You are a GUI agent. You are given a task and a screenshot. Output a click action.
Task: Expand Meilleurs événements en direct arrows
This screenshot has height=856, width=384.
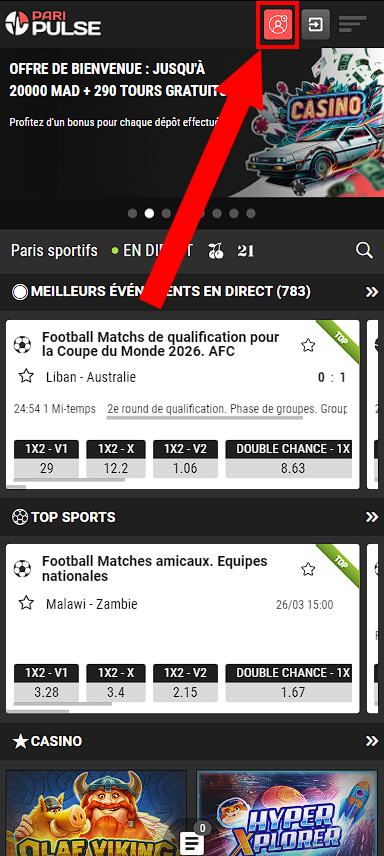click(372, 292)
